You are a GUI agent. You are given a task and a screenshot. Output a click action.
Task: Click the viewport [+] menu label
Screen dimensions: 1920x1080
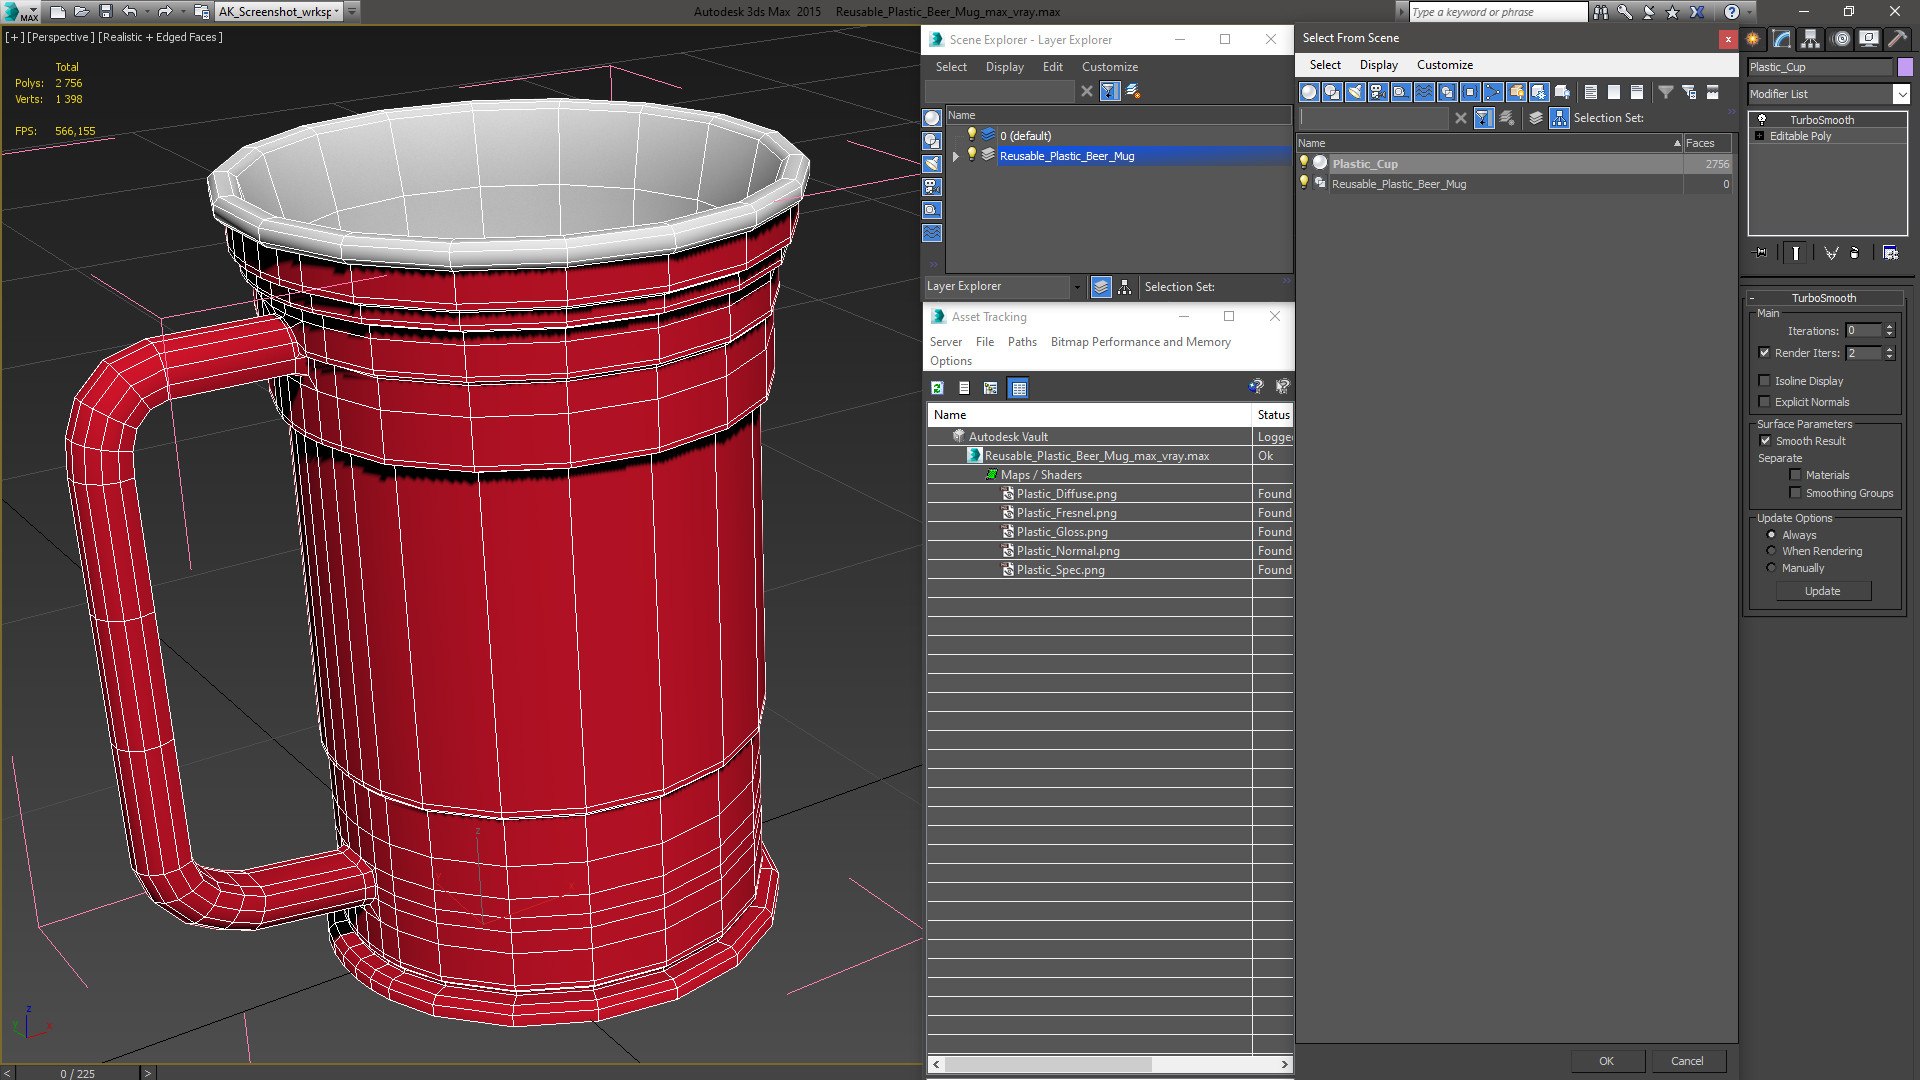(x=14, y=37)
